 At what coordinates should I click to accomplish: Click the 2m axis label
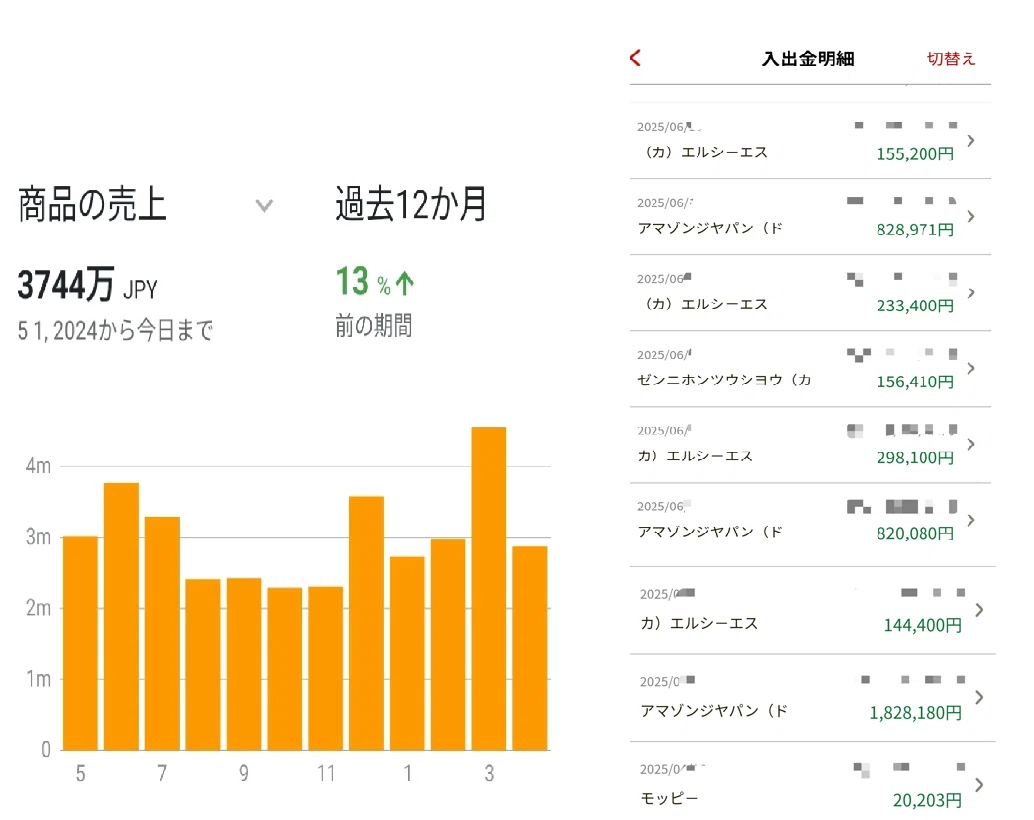38,608
